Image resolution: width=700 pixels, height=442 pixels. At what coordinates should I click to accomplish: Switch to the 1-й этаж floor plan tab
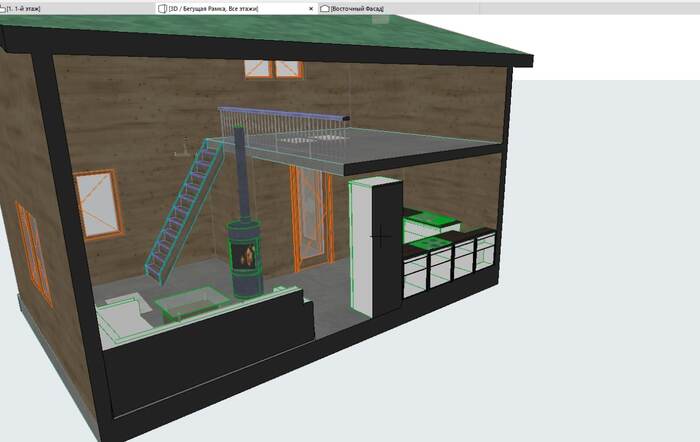[x=32, y=8]
